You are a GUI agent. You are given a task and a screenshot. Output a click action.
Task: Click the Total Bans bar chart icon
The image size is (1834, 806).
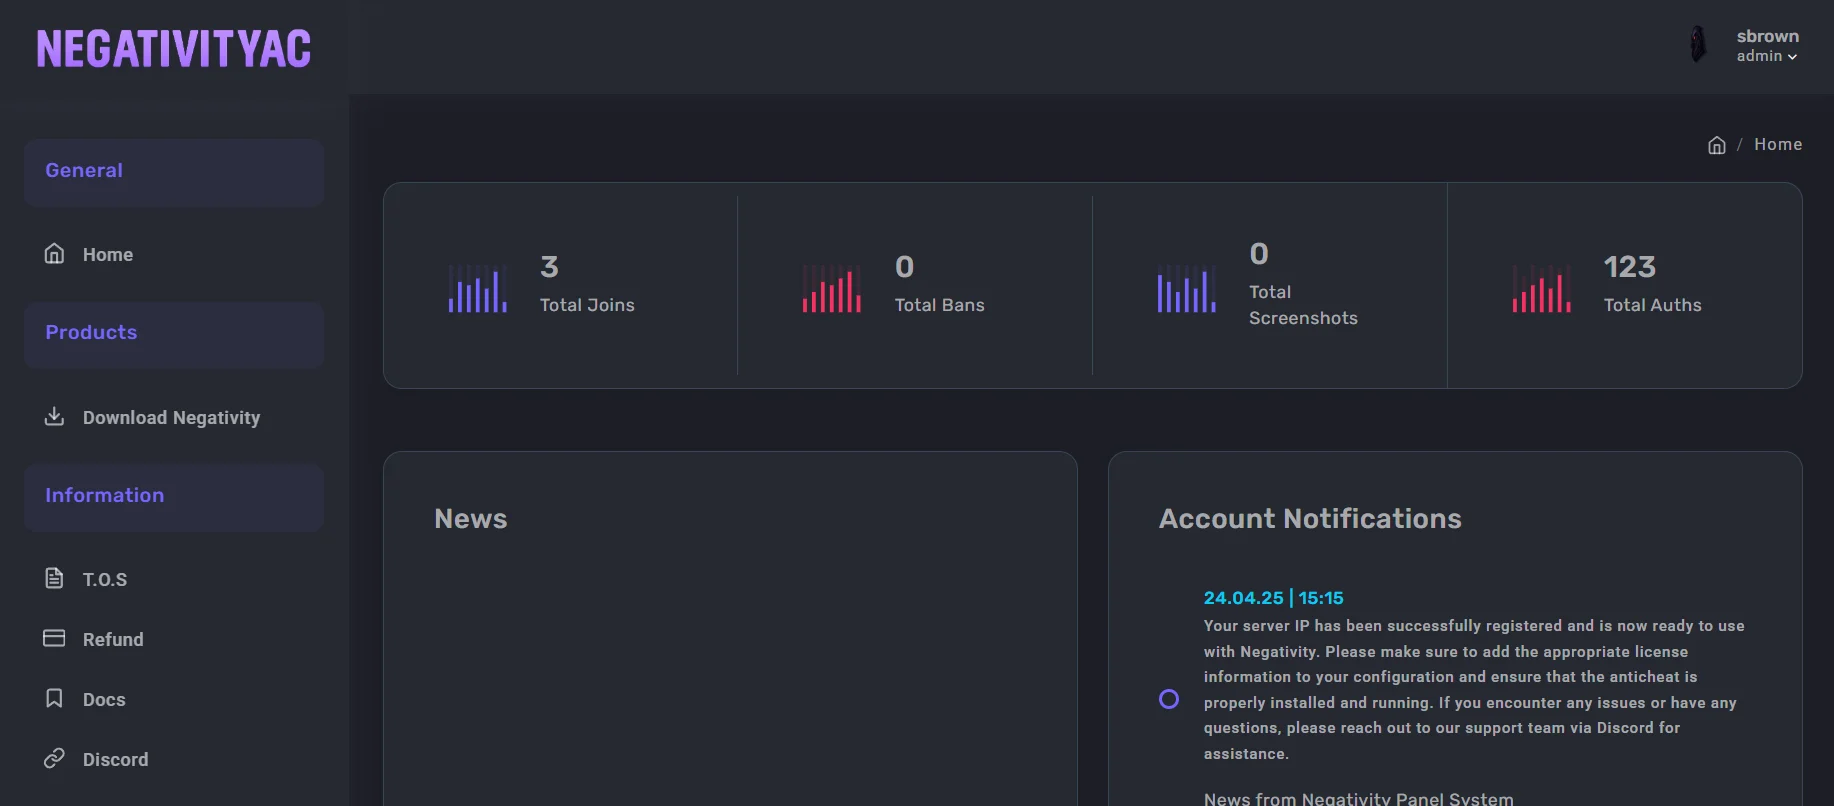[832, 289]
